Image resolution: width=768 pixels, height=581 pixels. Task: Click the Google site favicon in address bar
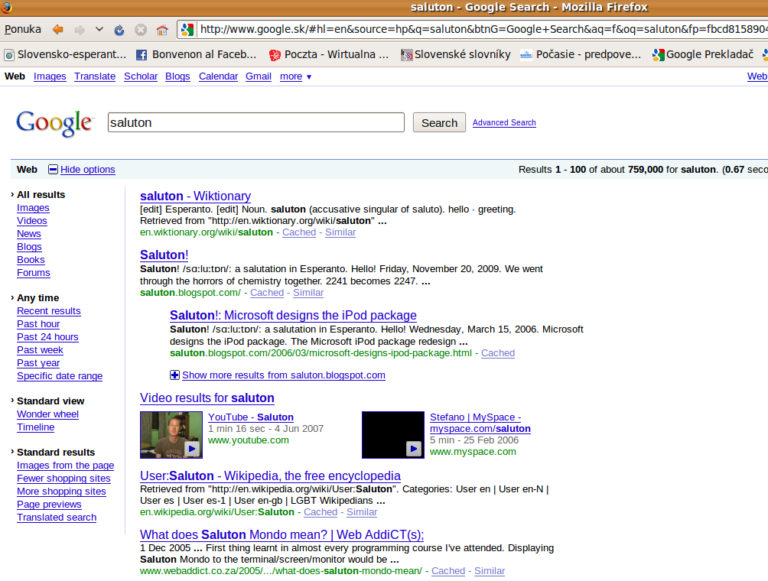(x=187, y=29)
